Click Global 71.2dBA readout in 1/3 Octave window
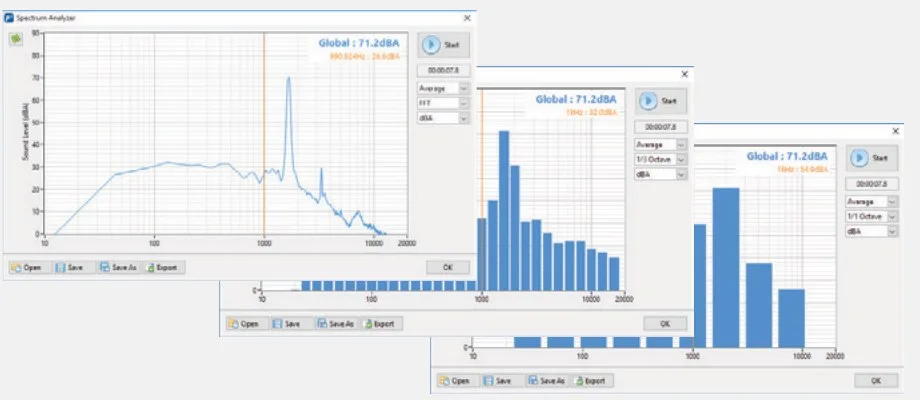This screenshot has width=920, height=400. coord(576,99)
